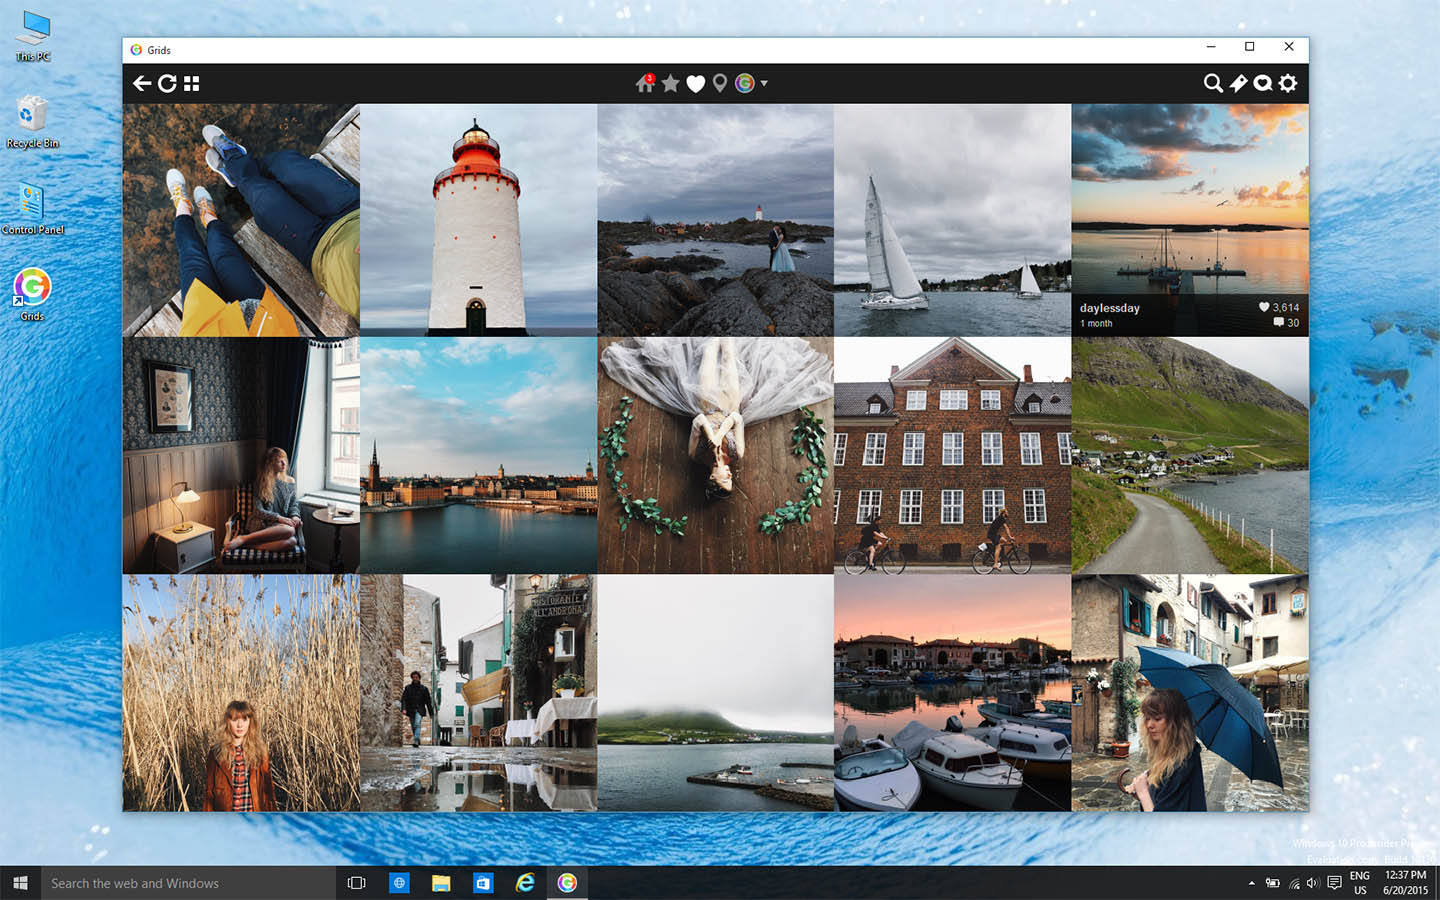Open the lighthouse photo thumbnail
Image resolution: width=1440 pixels, height=900 pixels.
coord(478,220)
